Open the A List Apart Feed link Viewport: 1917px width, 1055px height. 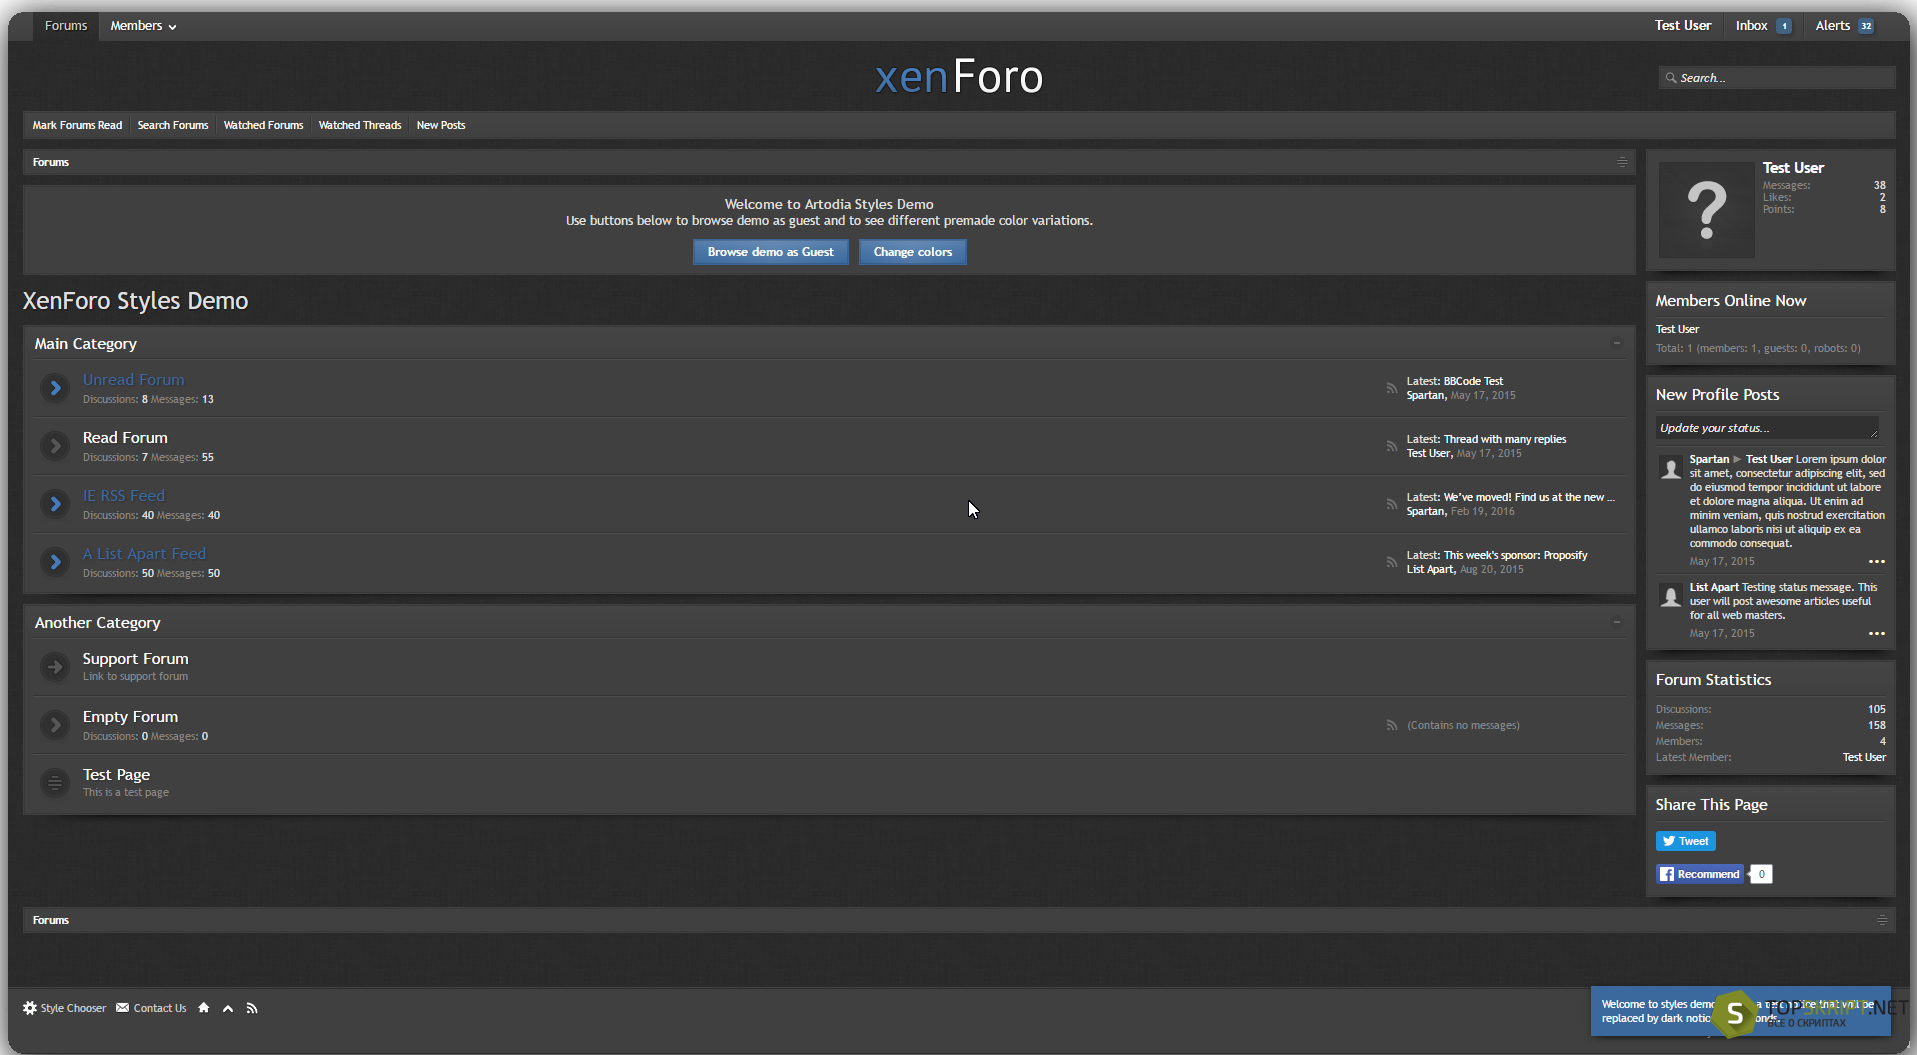[x=144, y=554]
